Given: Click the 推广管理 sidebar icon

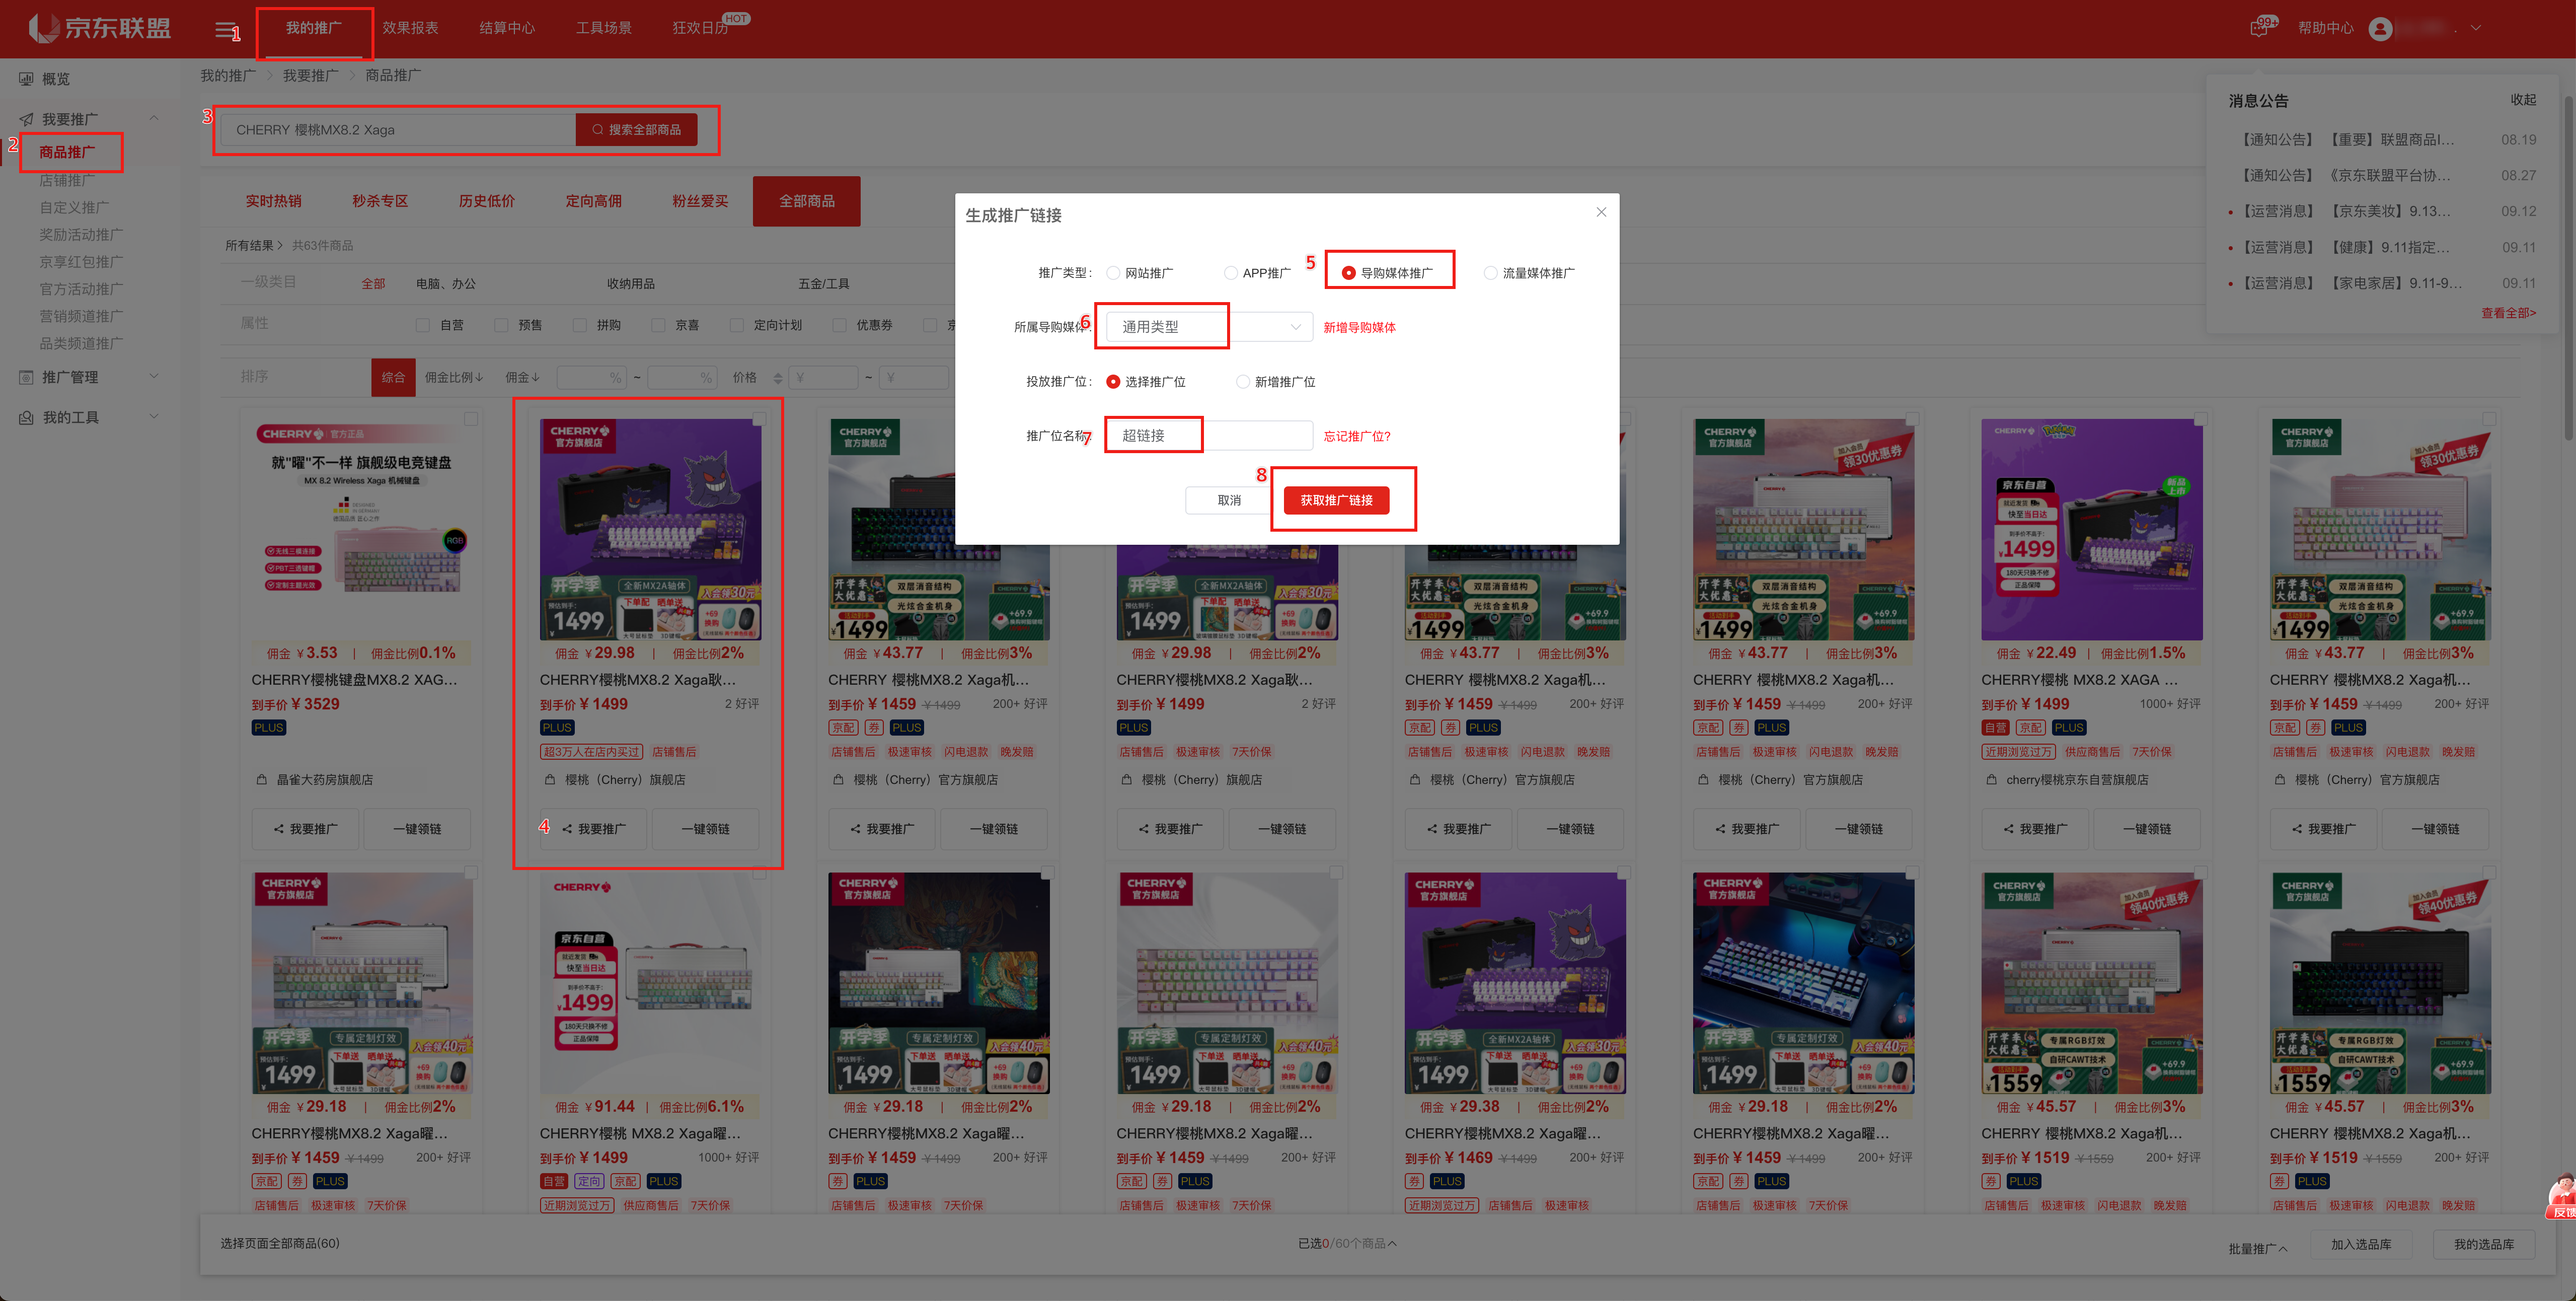Looking at the screenshot, I should pos(26,377).
